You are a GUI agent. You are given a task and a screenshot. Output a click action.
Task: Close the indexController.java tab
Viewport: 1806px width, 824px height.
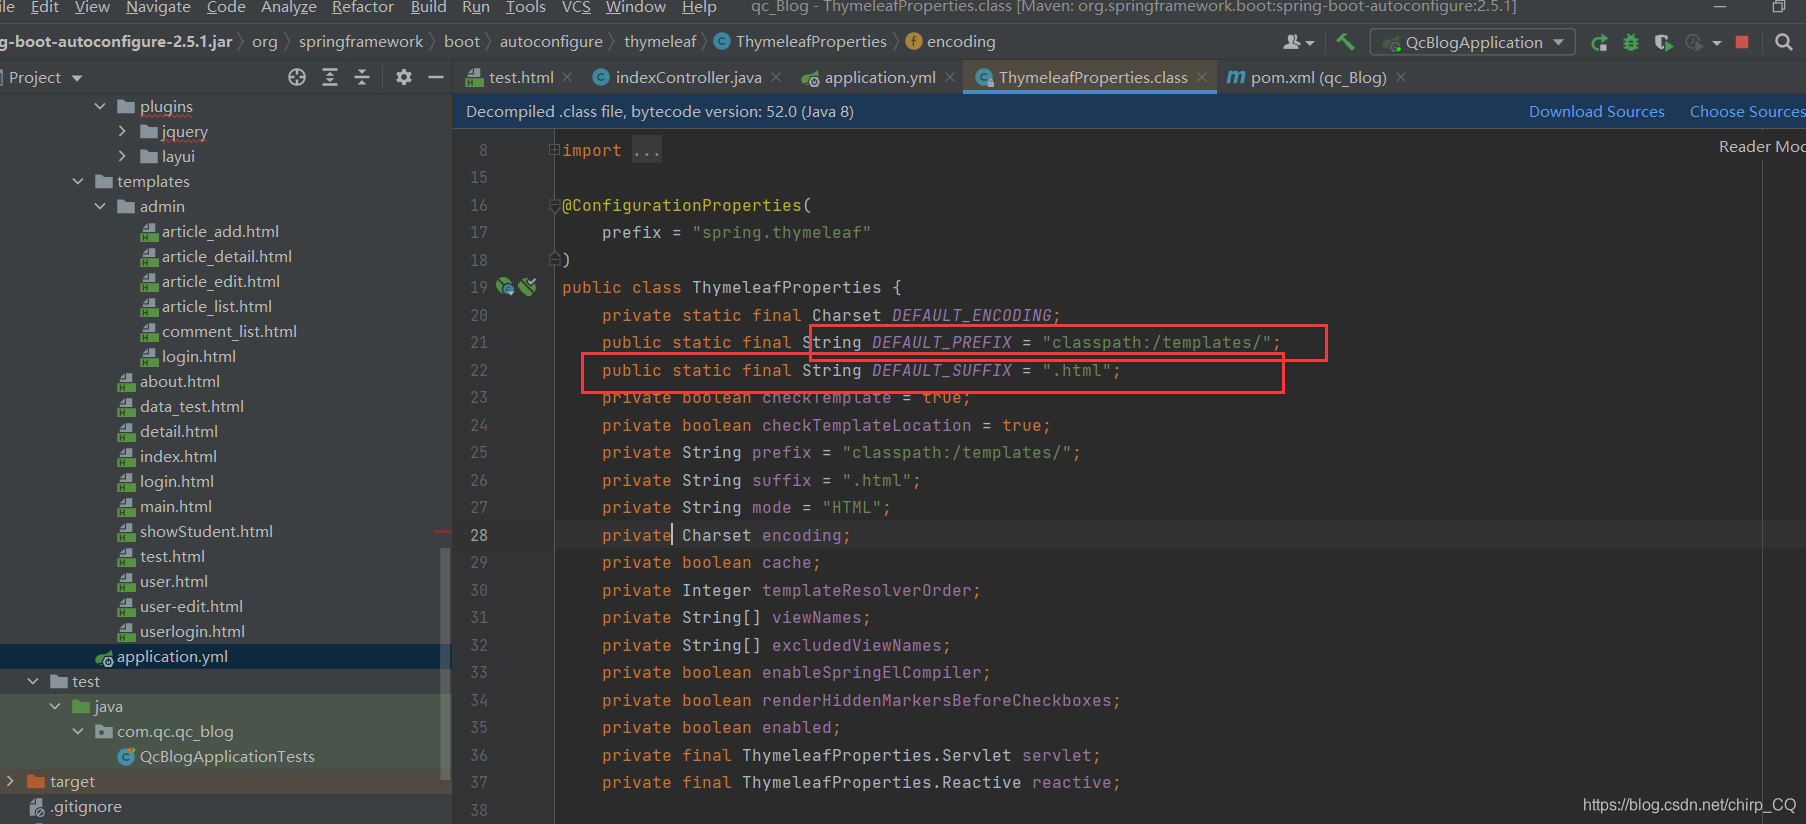(x=776, y=77)
